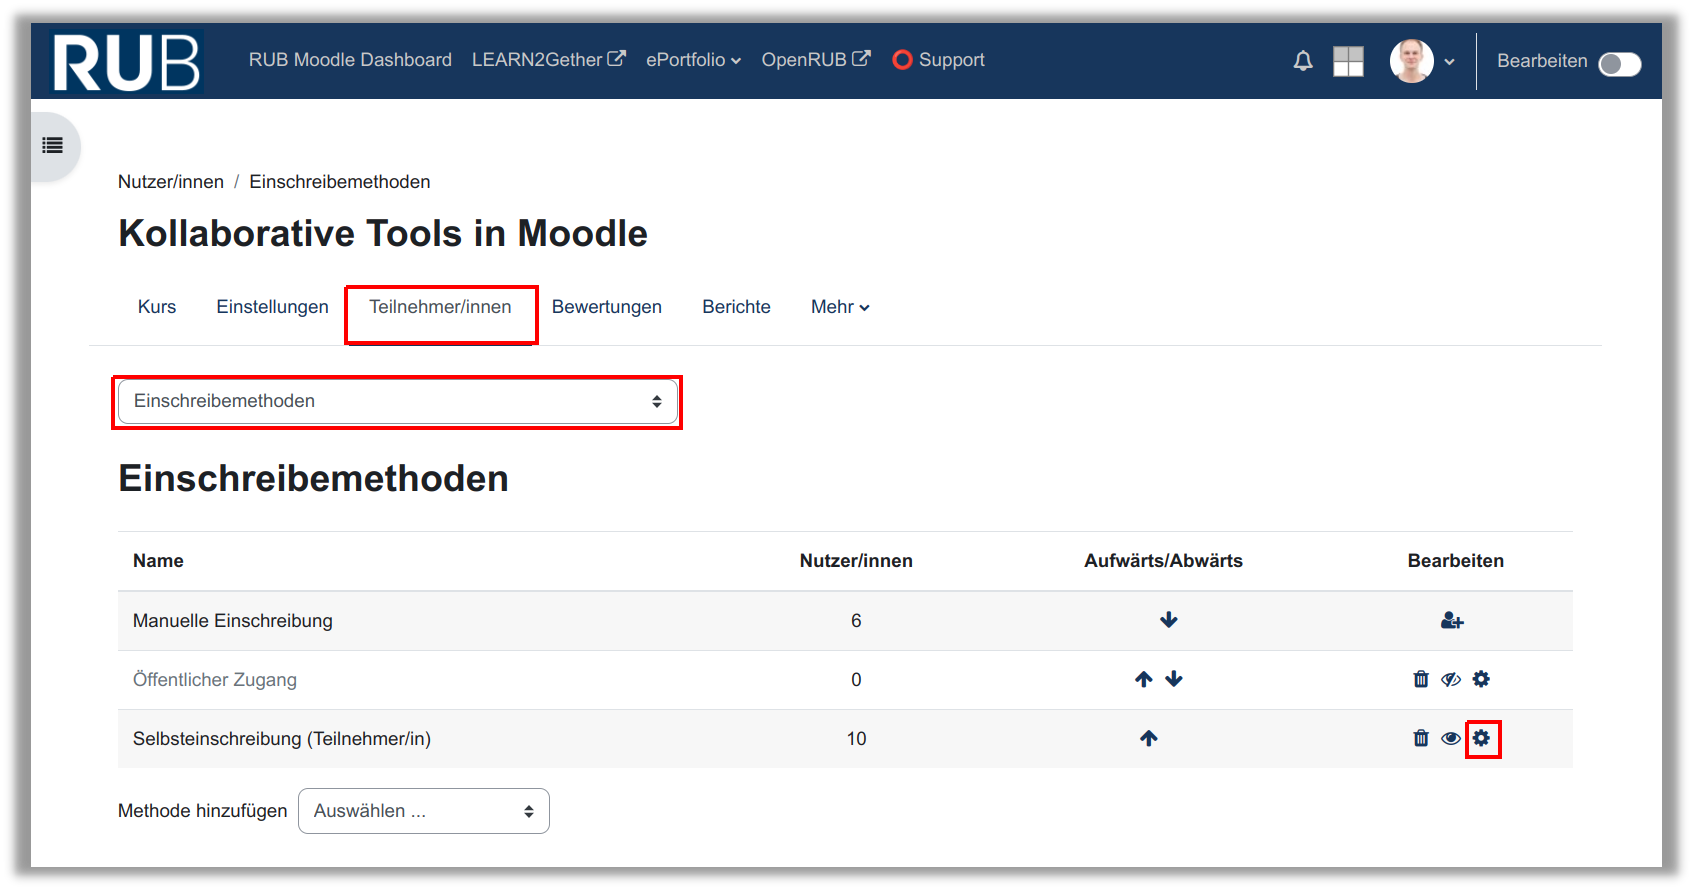Open settings gear for Selbsteinschreibung

point(1481,739)
